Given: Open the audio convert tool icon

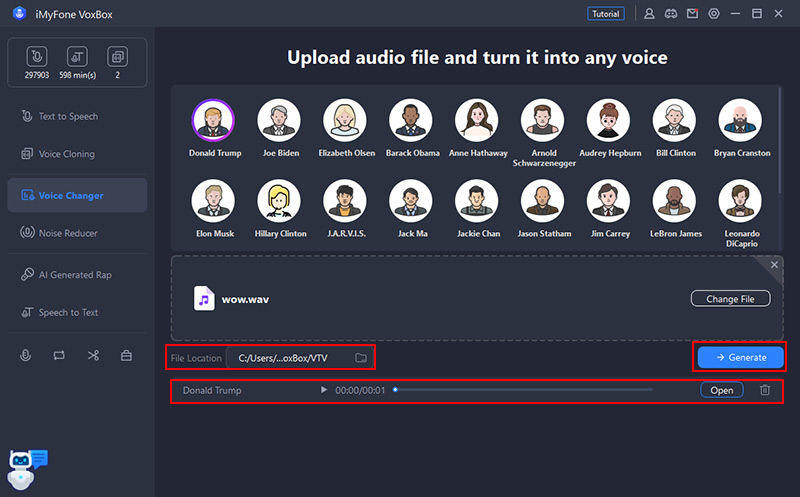Looking at the screenshot, I should tap(59, 355).
